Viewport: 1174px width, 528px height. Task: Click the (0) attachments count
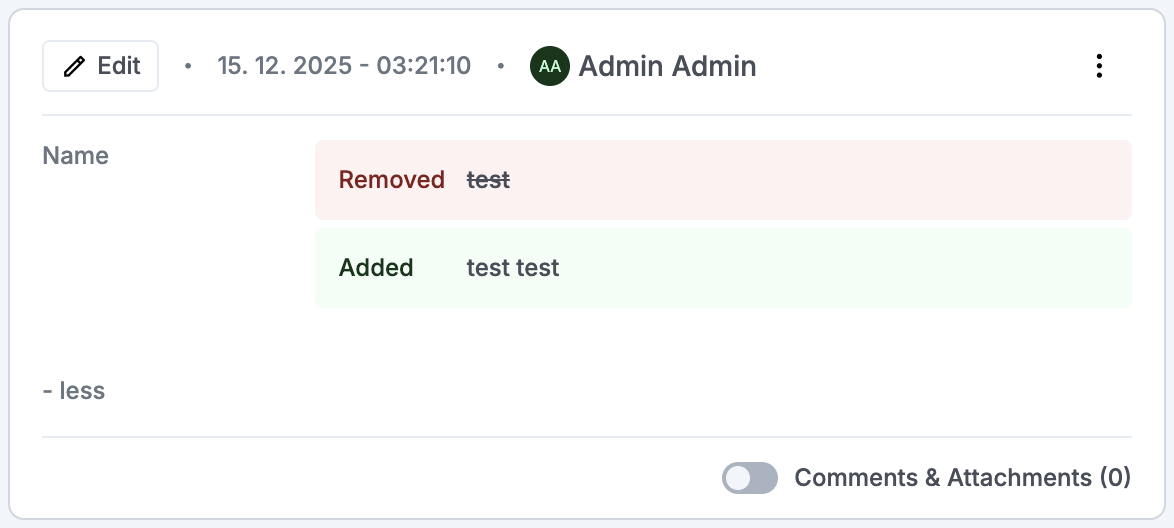coord(1115,478)
